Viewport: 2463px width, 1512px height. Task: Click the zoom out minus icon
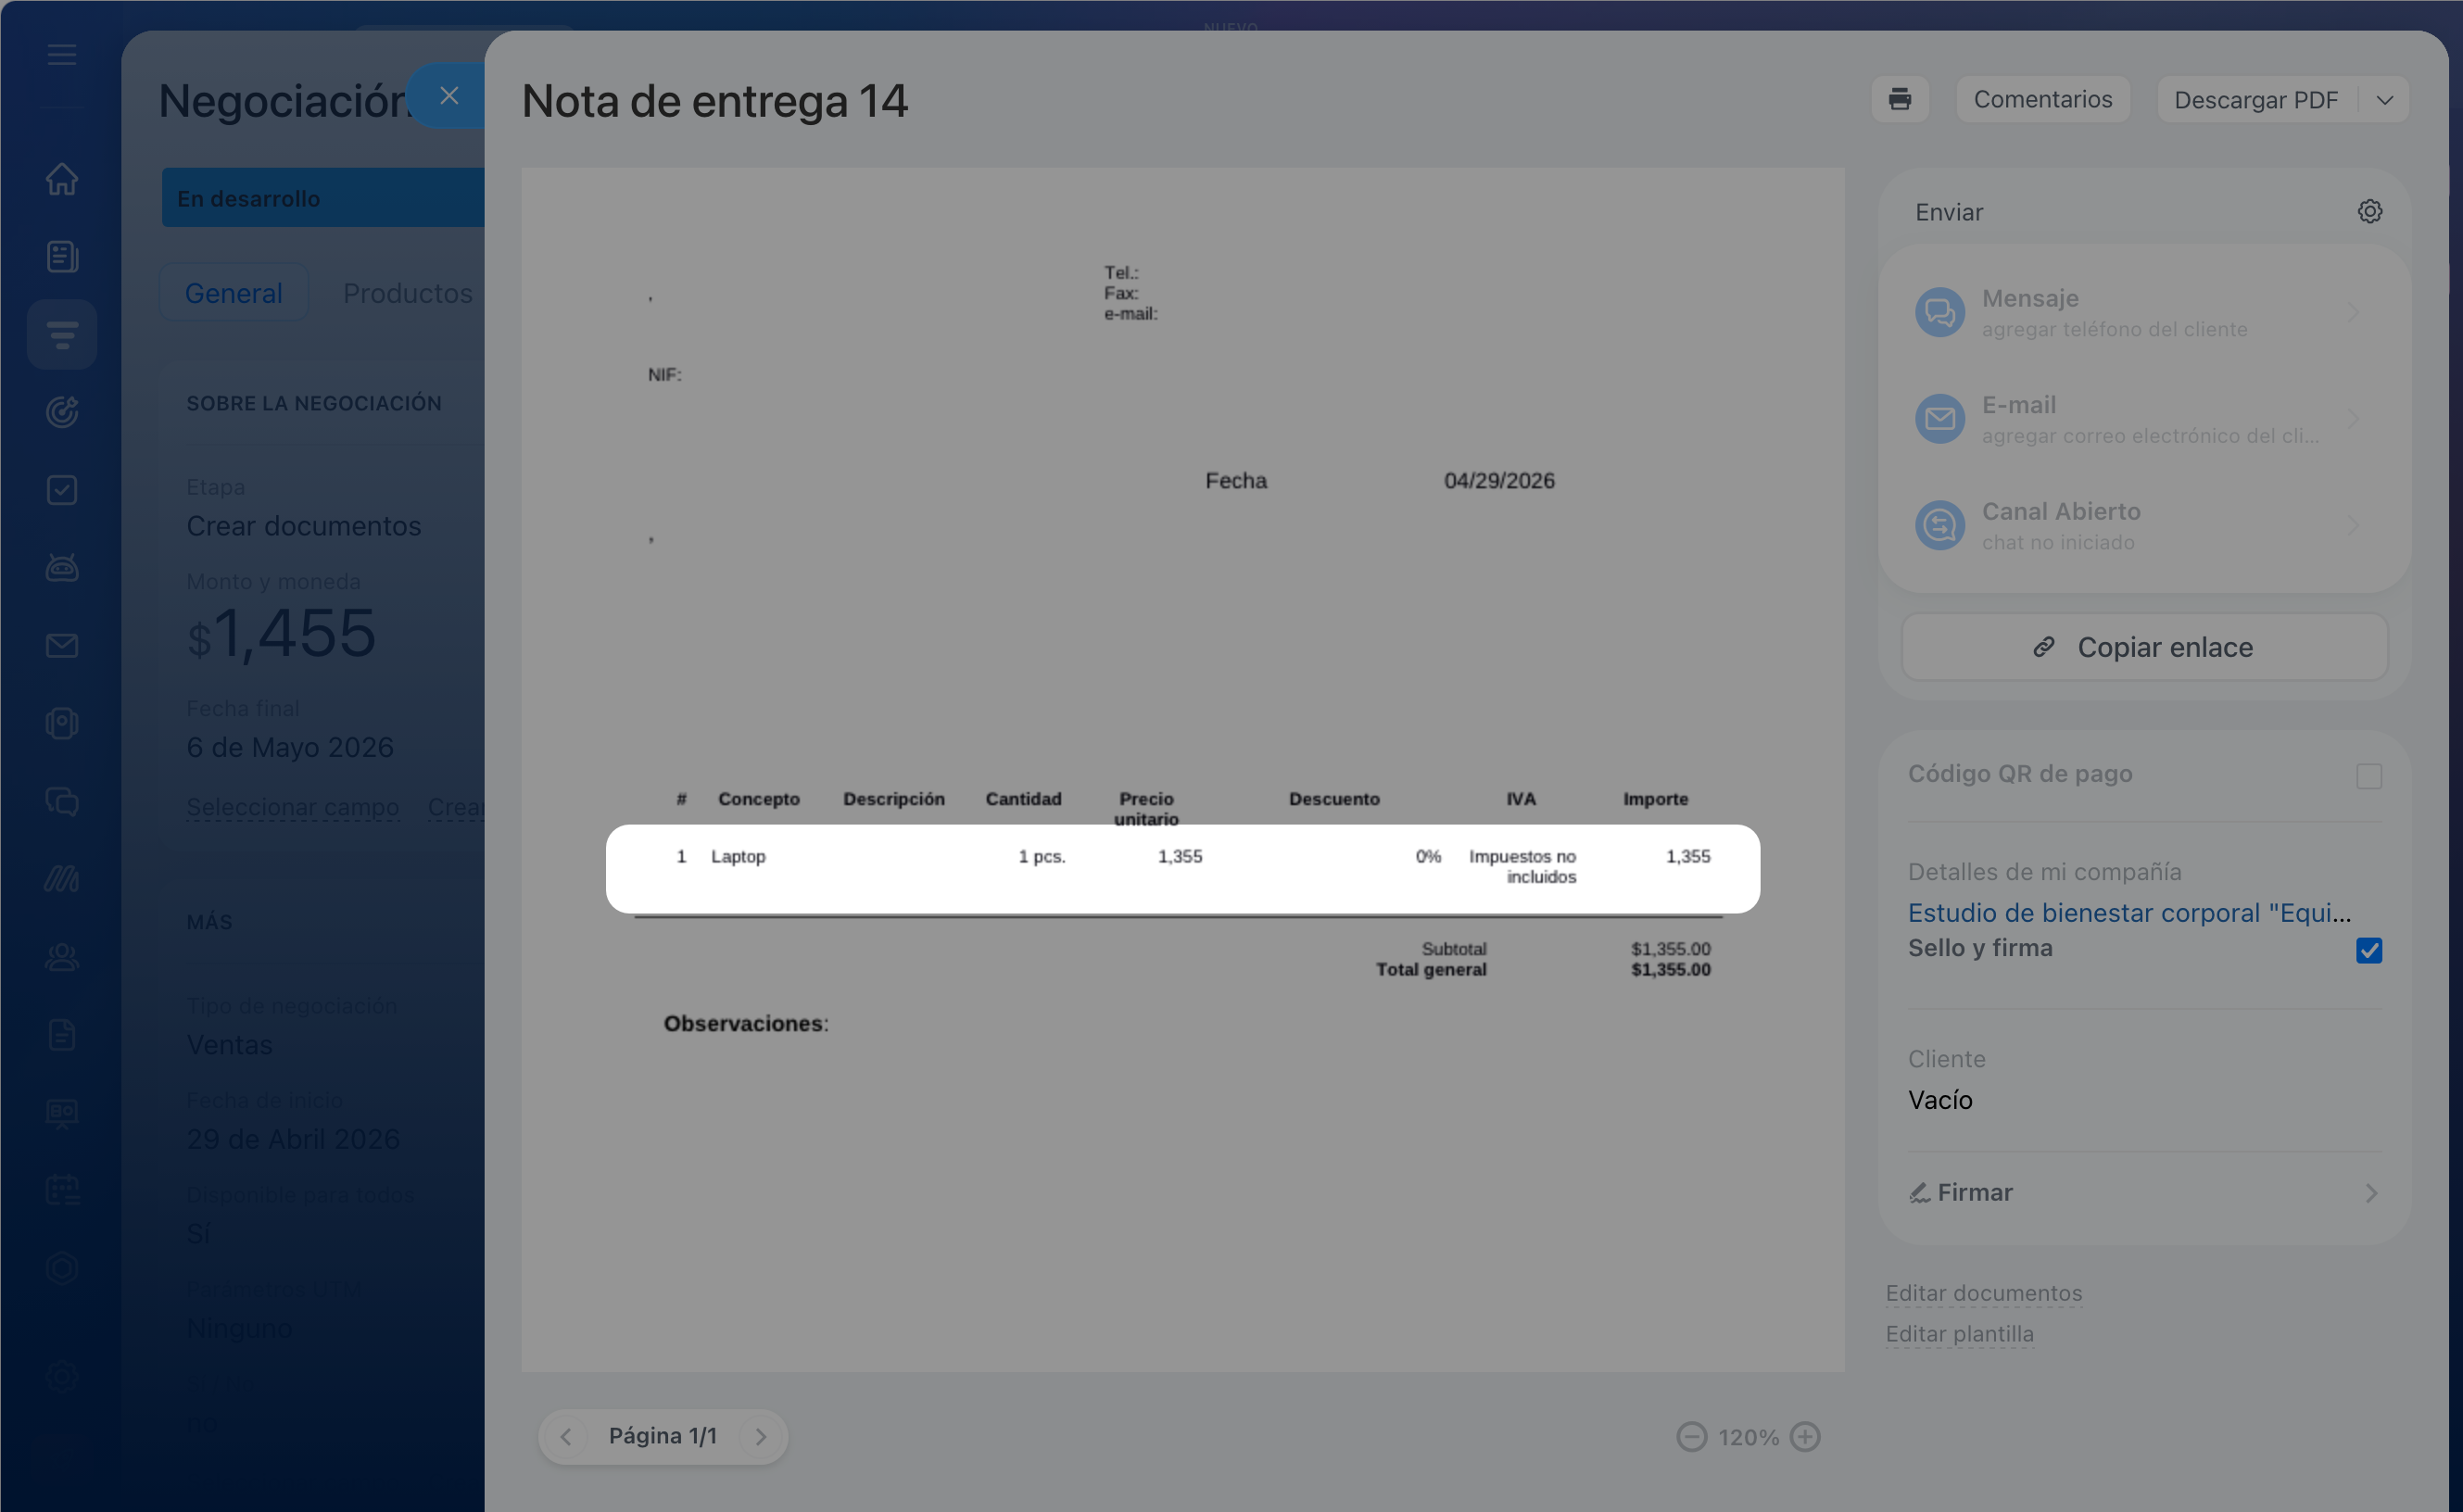(1691, 1437)
